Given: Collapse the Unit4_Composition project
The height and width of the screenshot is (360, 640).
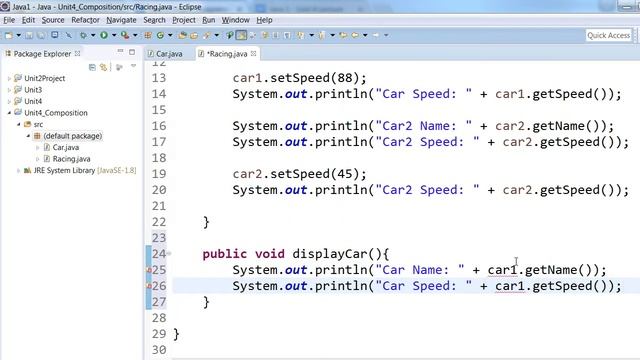Looking at the screenshot, I should point(9,113).
